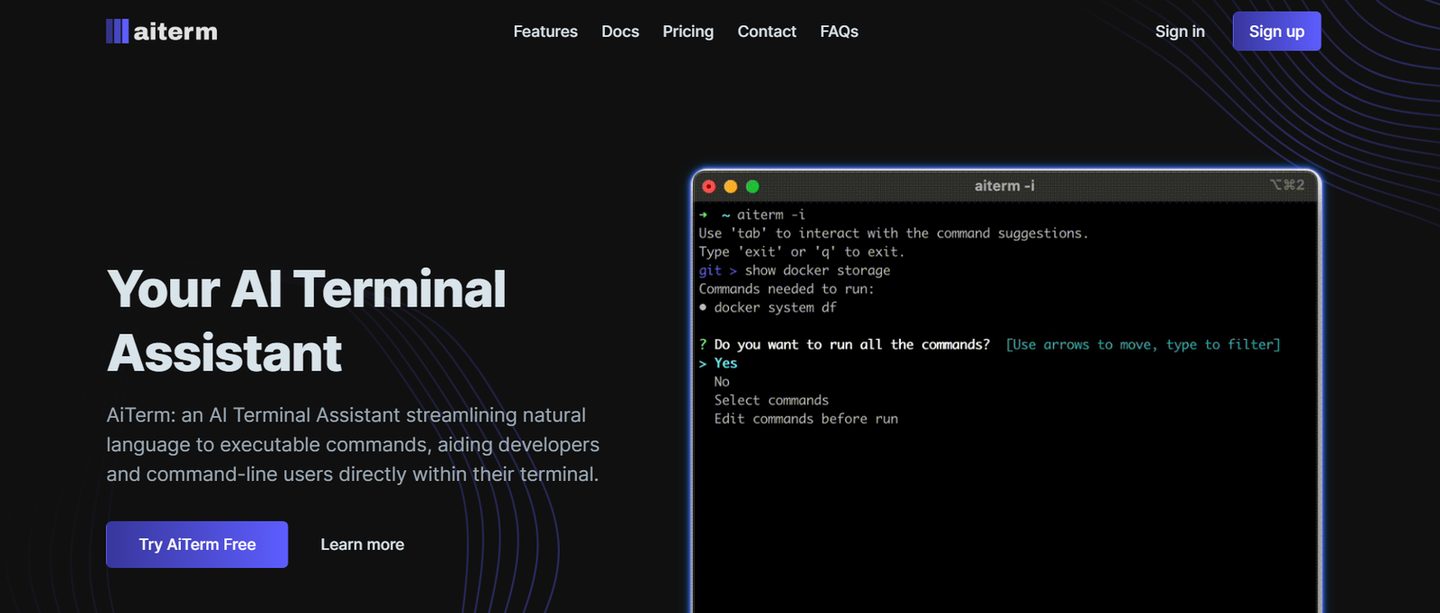
Task: Click the Try AiTerm Free button
Action: (x=197, y=544)
